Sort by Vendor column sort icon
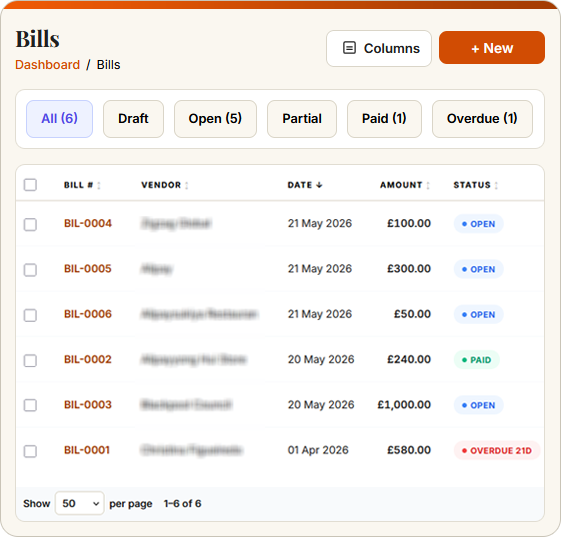 187,185
